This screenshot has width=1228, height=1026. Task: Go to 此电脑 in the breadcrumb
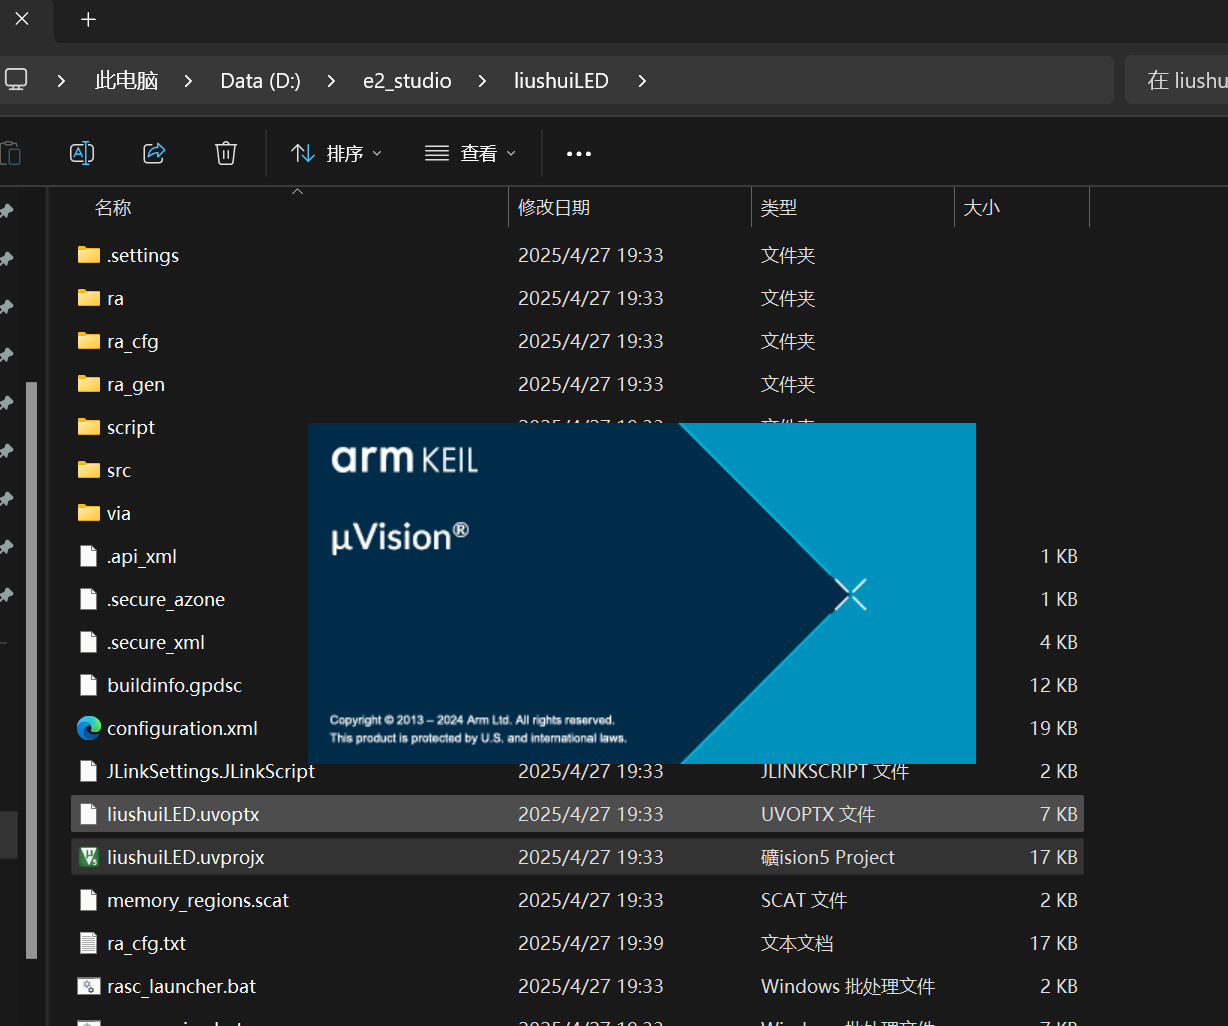126,81
